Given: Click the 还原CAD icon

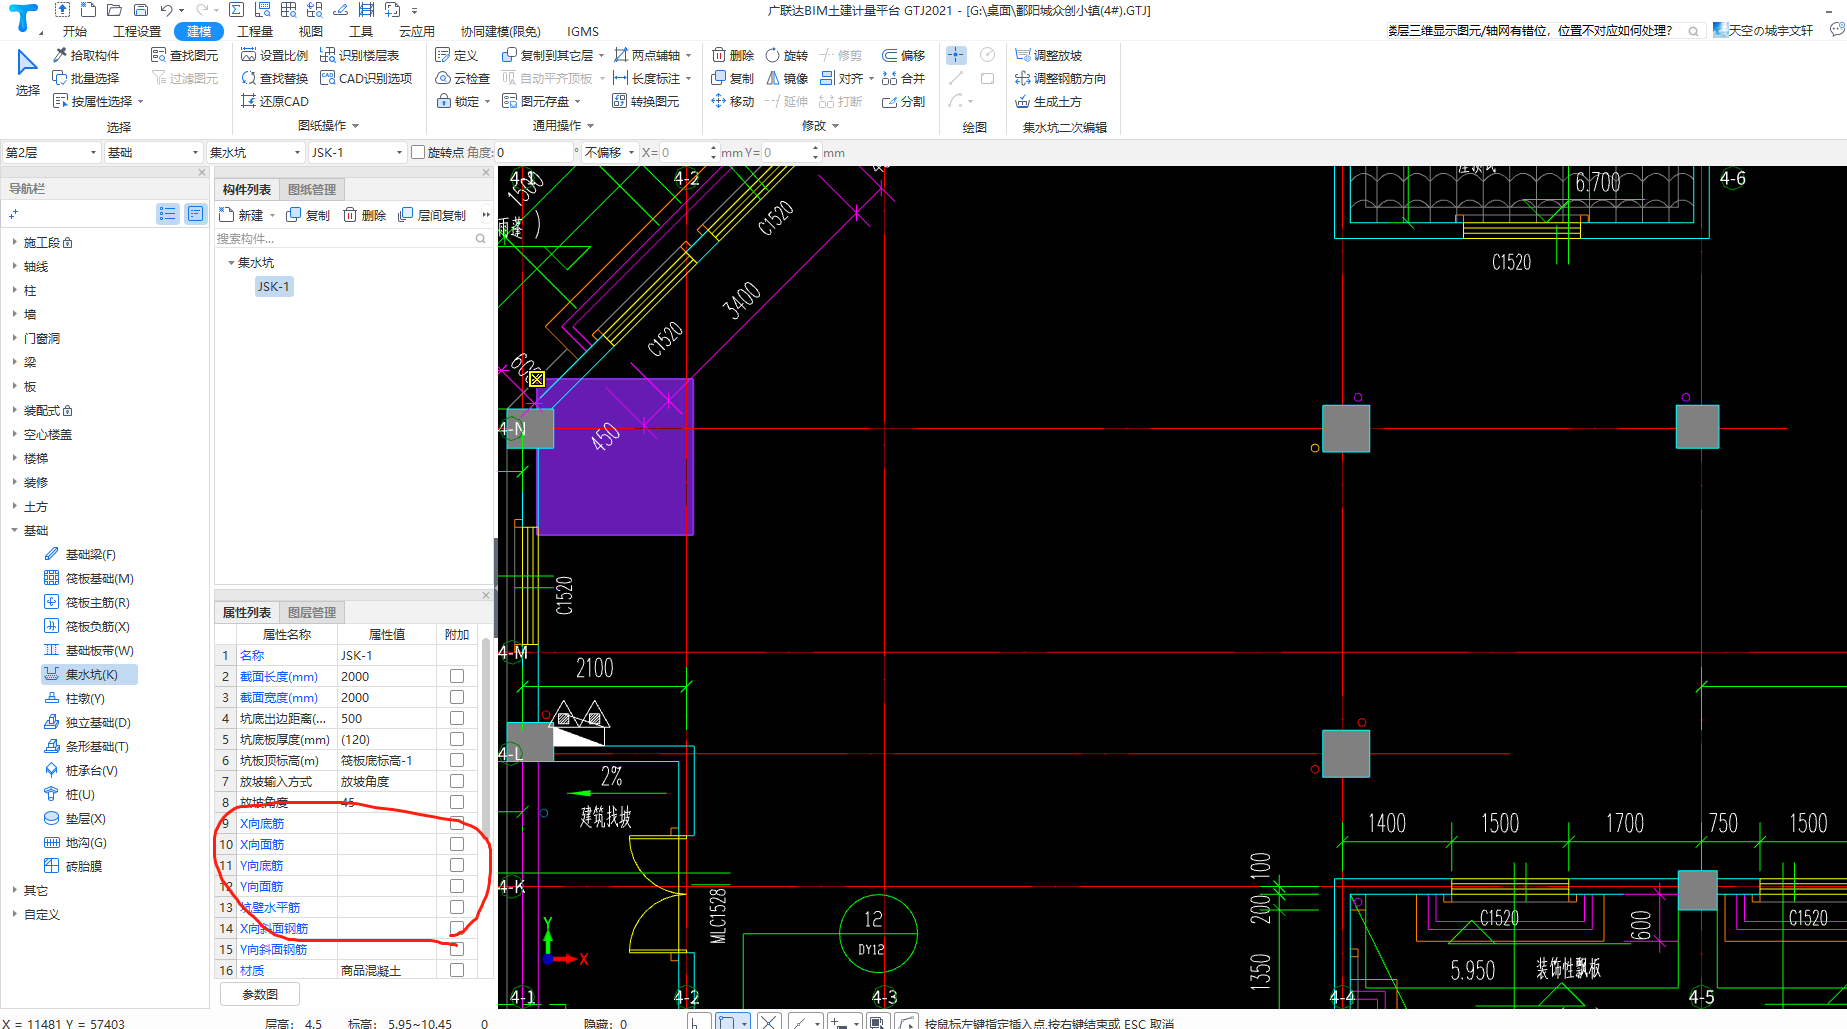Looking at the screenshot, I should coord(249,101).
